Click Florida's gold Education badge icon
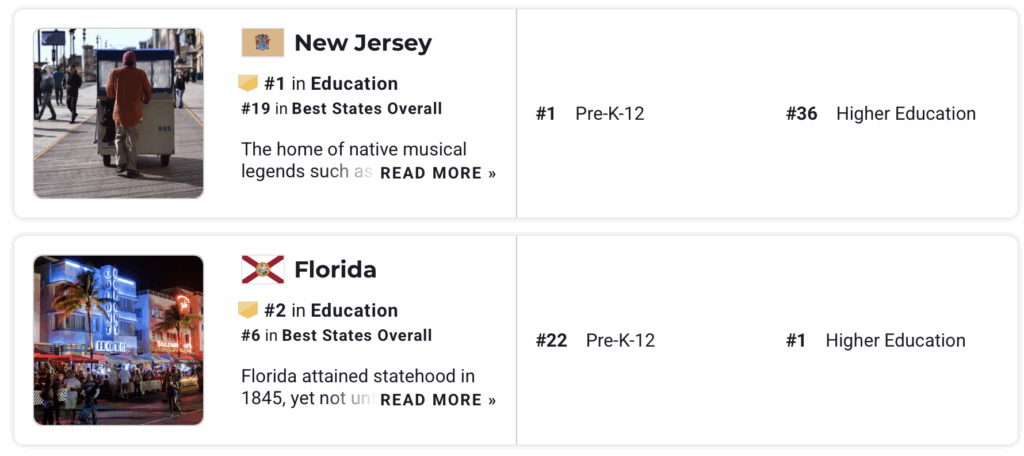Screen dimensions: 1024x456 248,310
